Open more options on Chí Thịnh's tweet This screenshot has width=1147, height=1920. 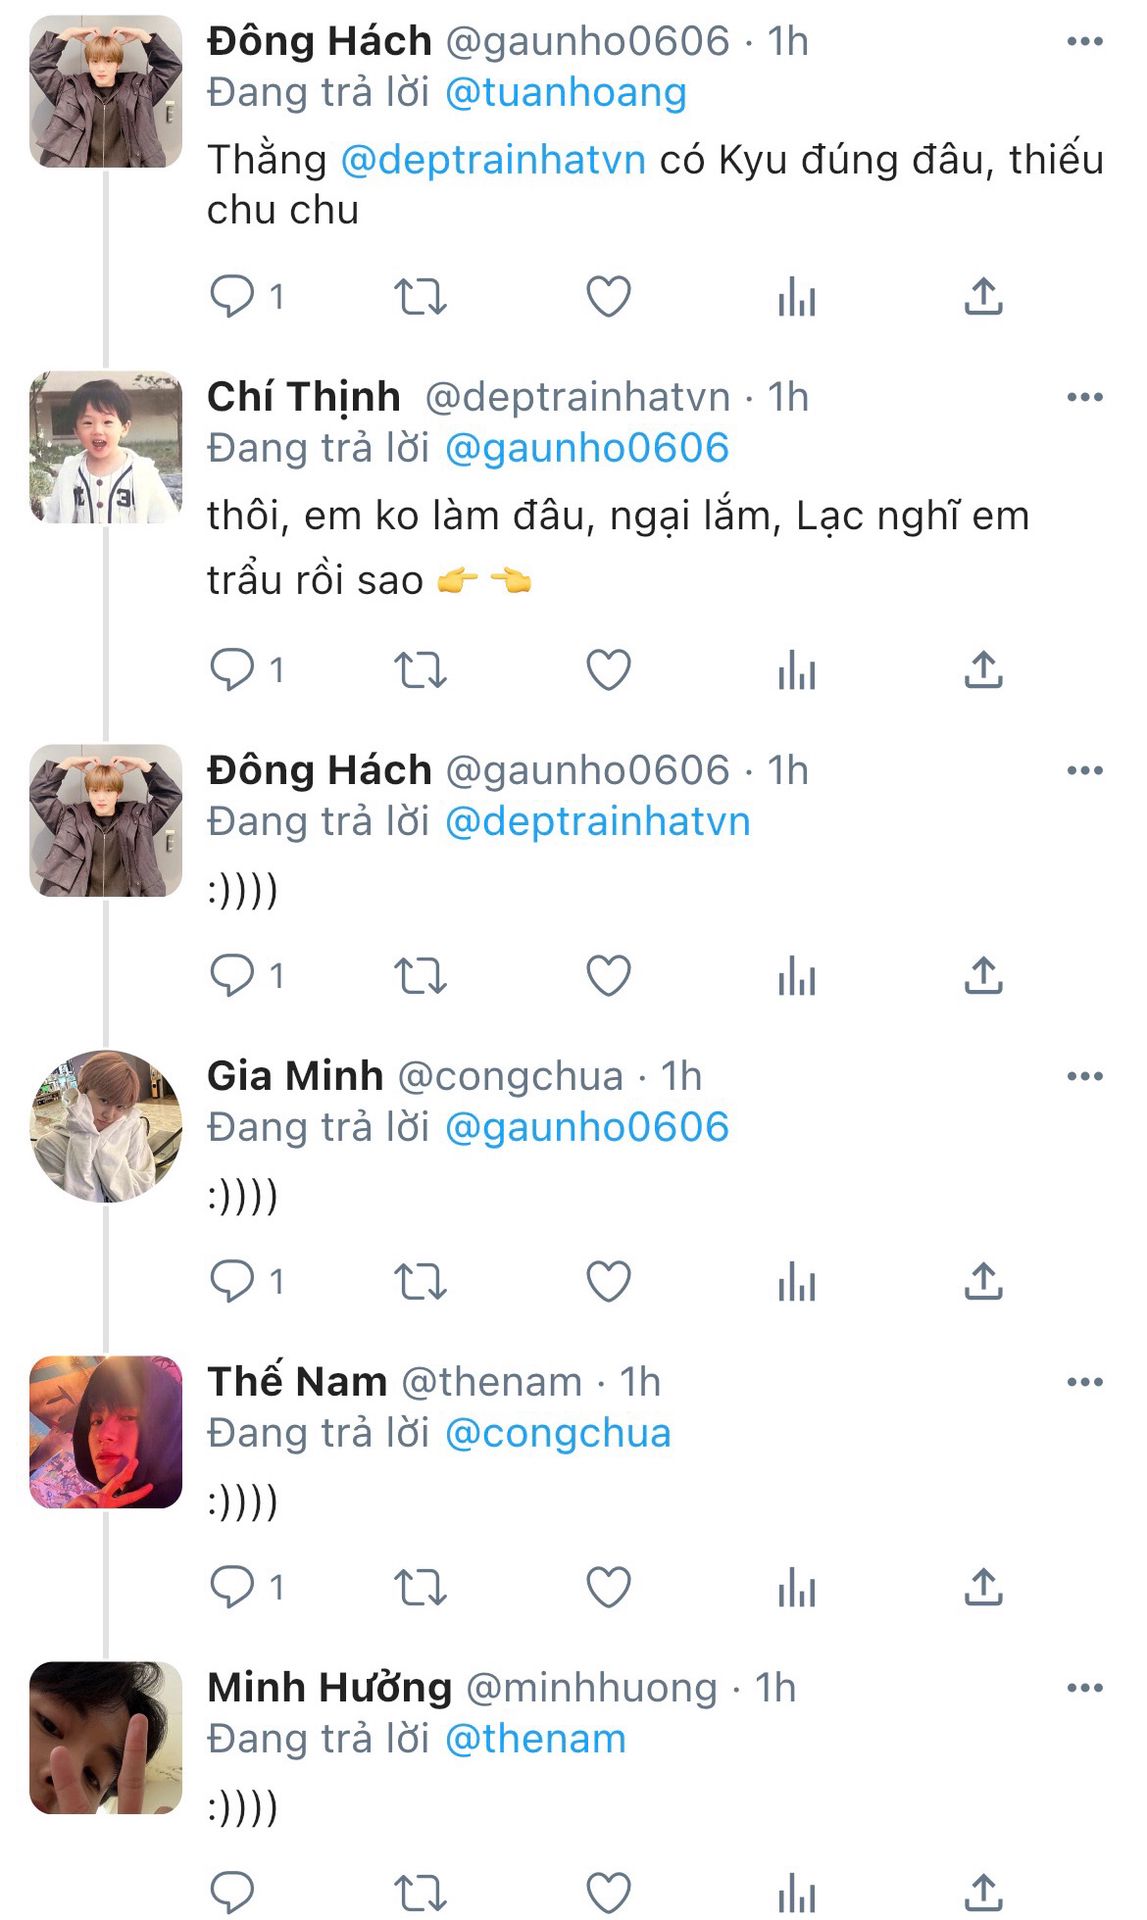click(1084, 397)
